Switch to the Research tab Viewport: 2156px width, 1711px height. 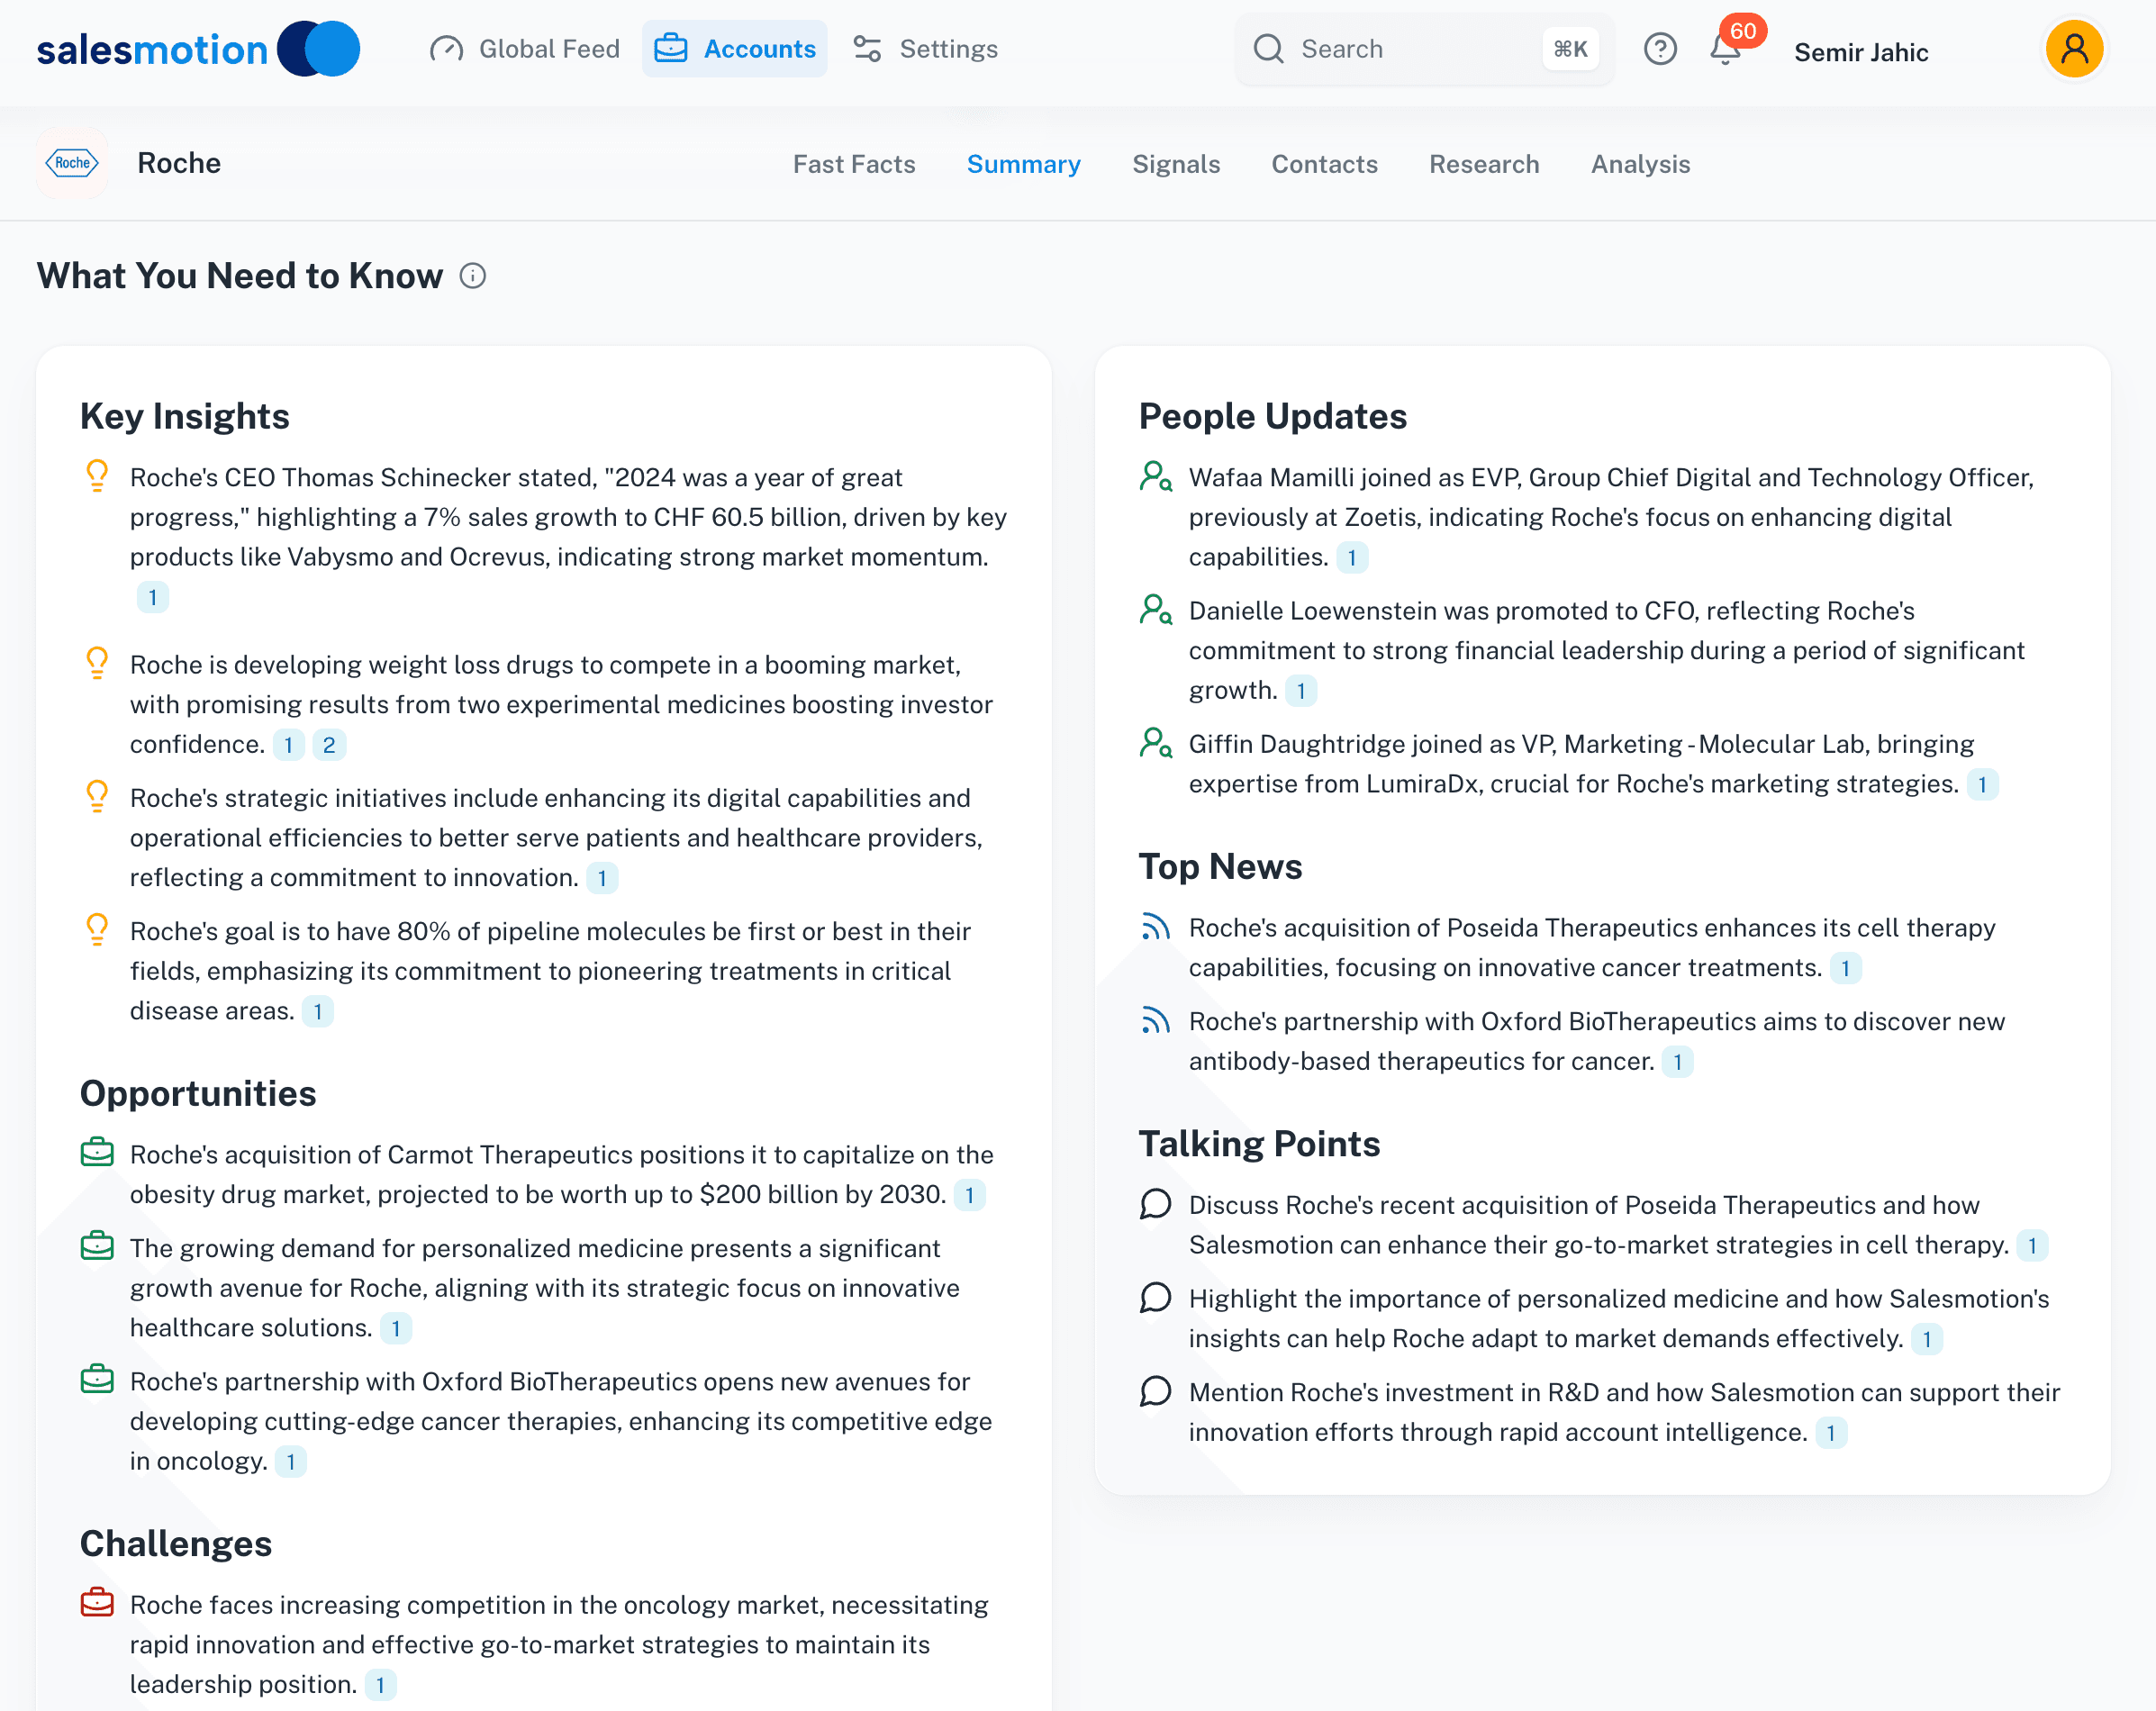(x=1484, y=163)
